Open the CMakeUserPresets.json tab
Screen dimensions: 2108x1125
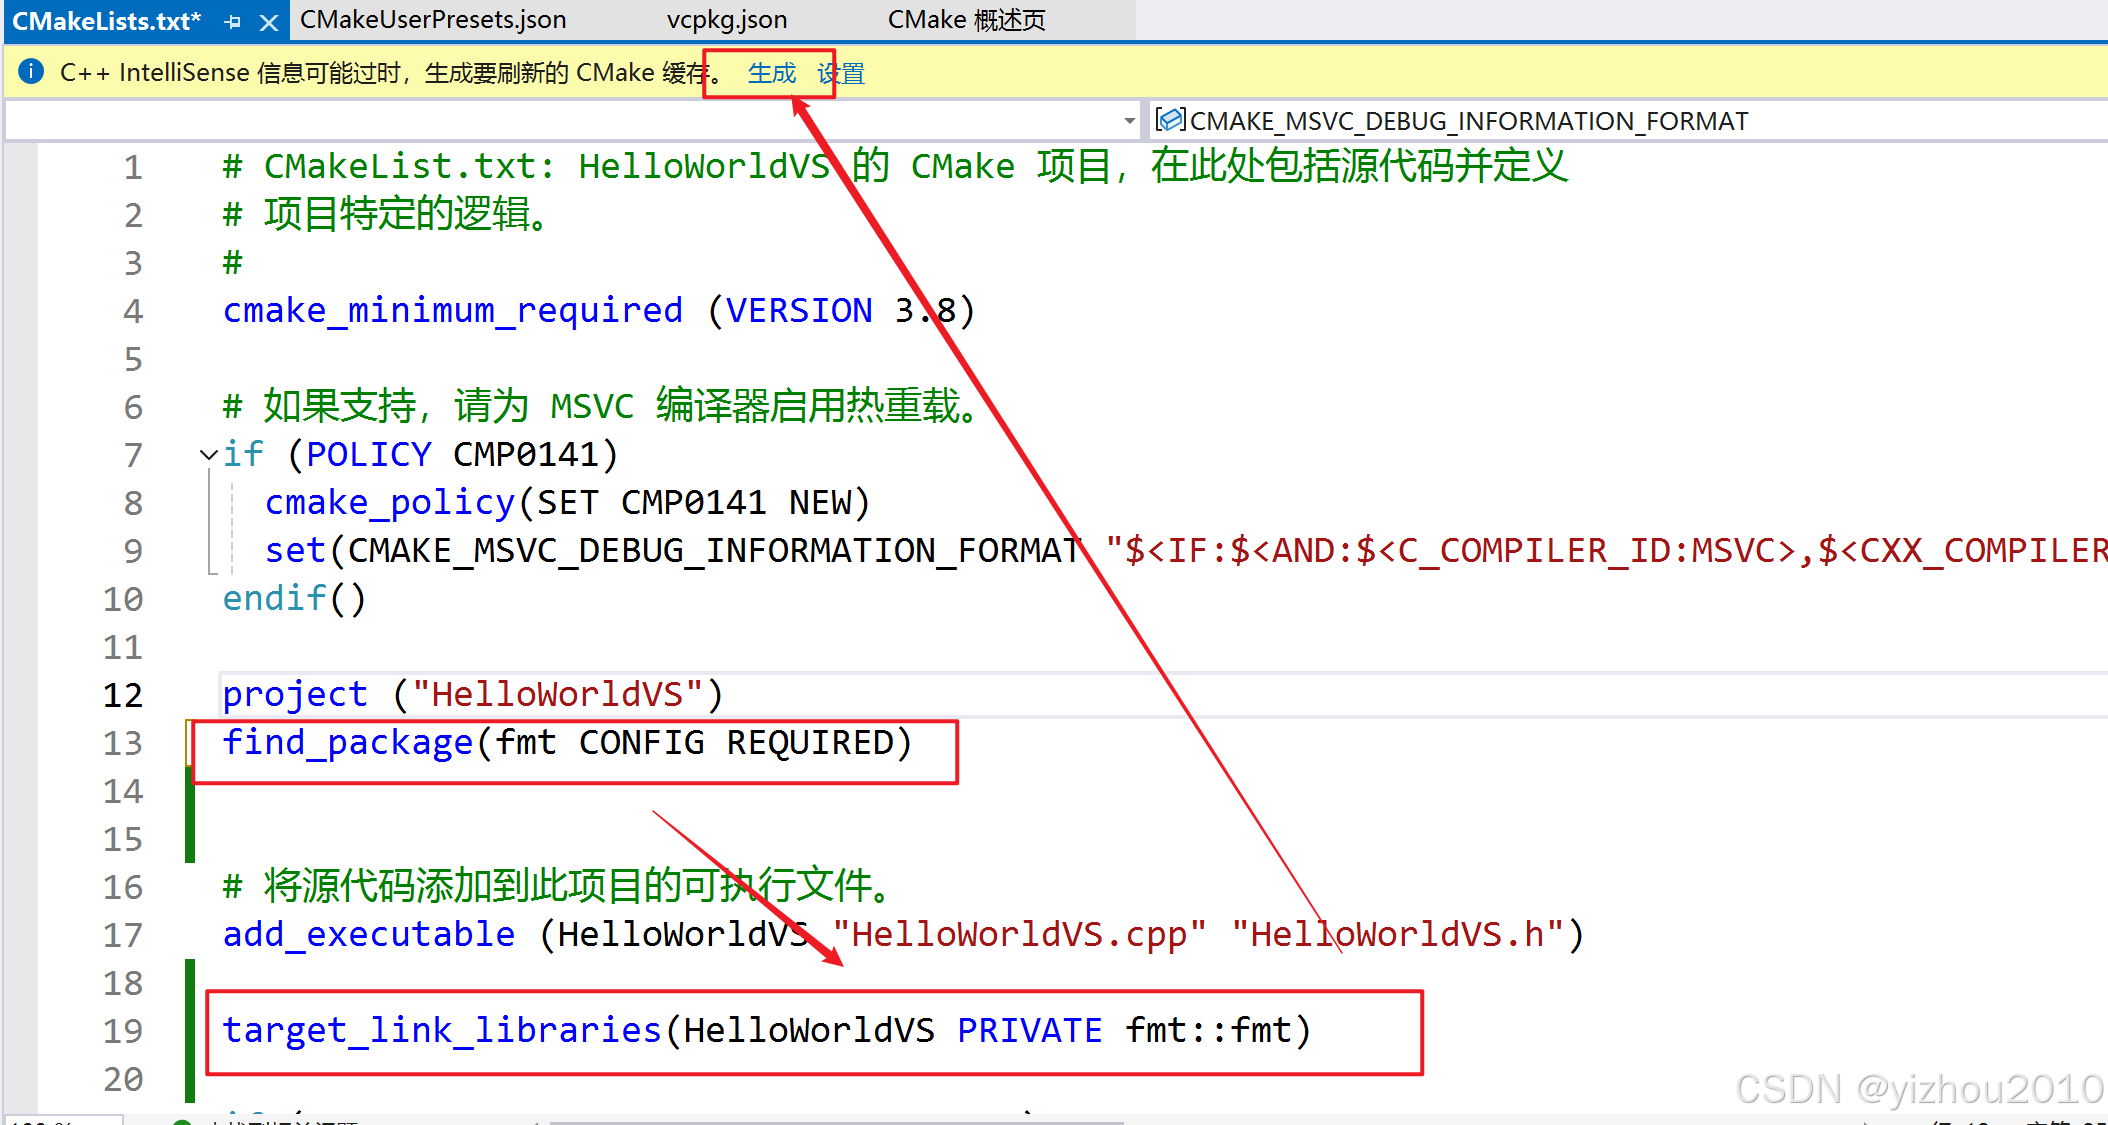click(x=433, y=20)
